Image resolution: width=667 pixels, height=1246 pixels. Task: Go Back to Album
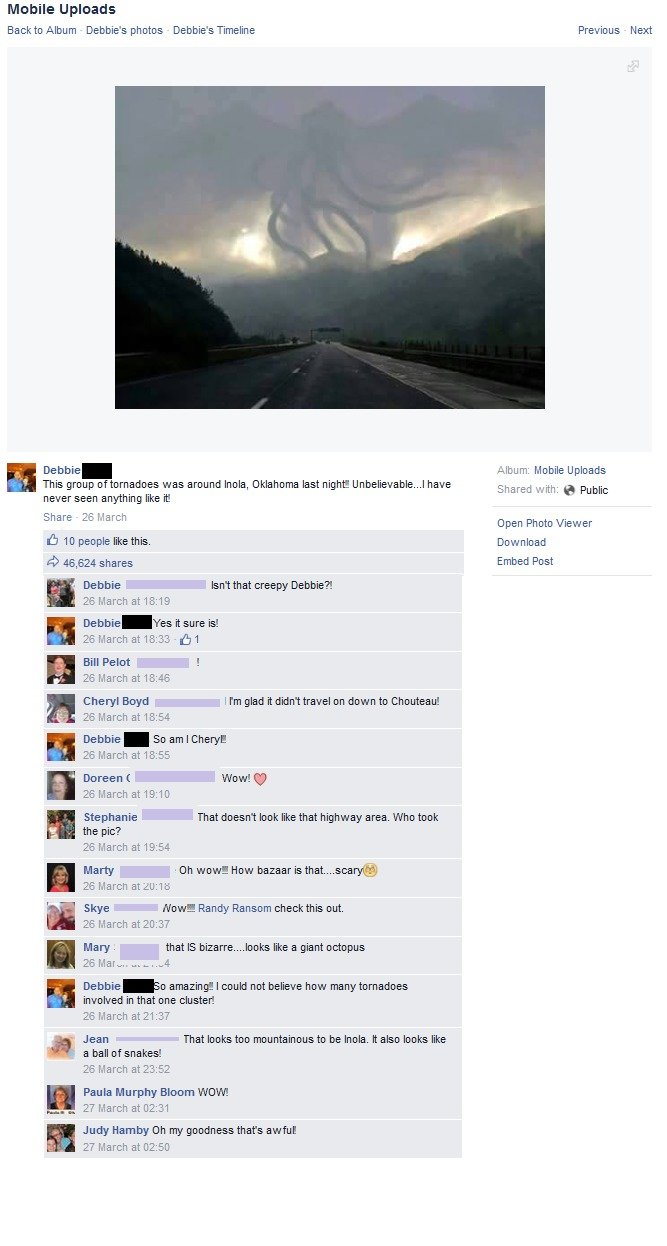[x=42, y=30]
